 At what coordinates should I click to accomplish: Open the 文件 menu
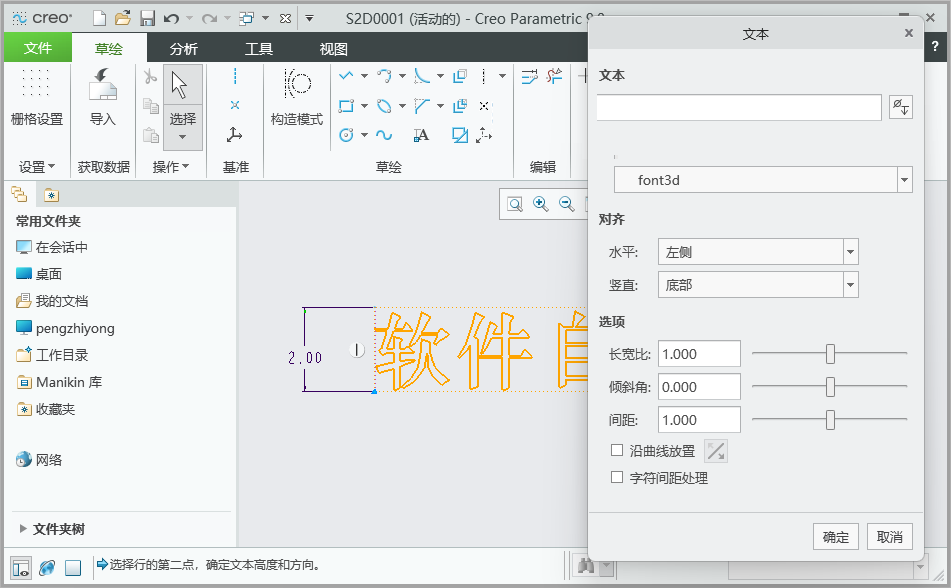coord(37,46)
